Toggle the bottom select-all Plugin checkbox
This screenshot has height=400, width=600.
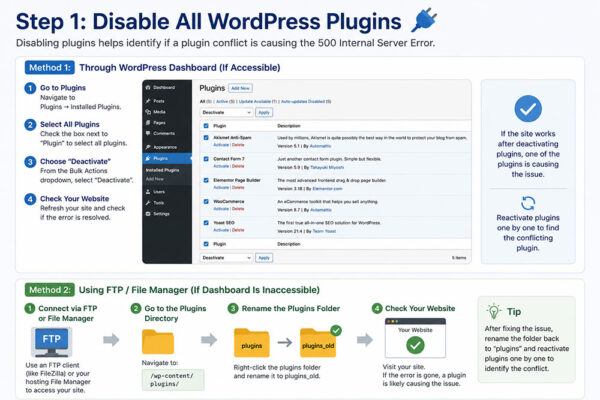coord(206,244)
